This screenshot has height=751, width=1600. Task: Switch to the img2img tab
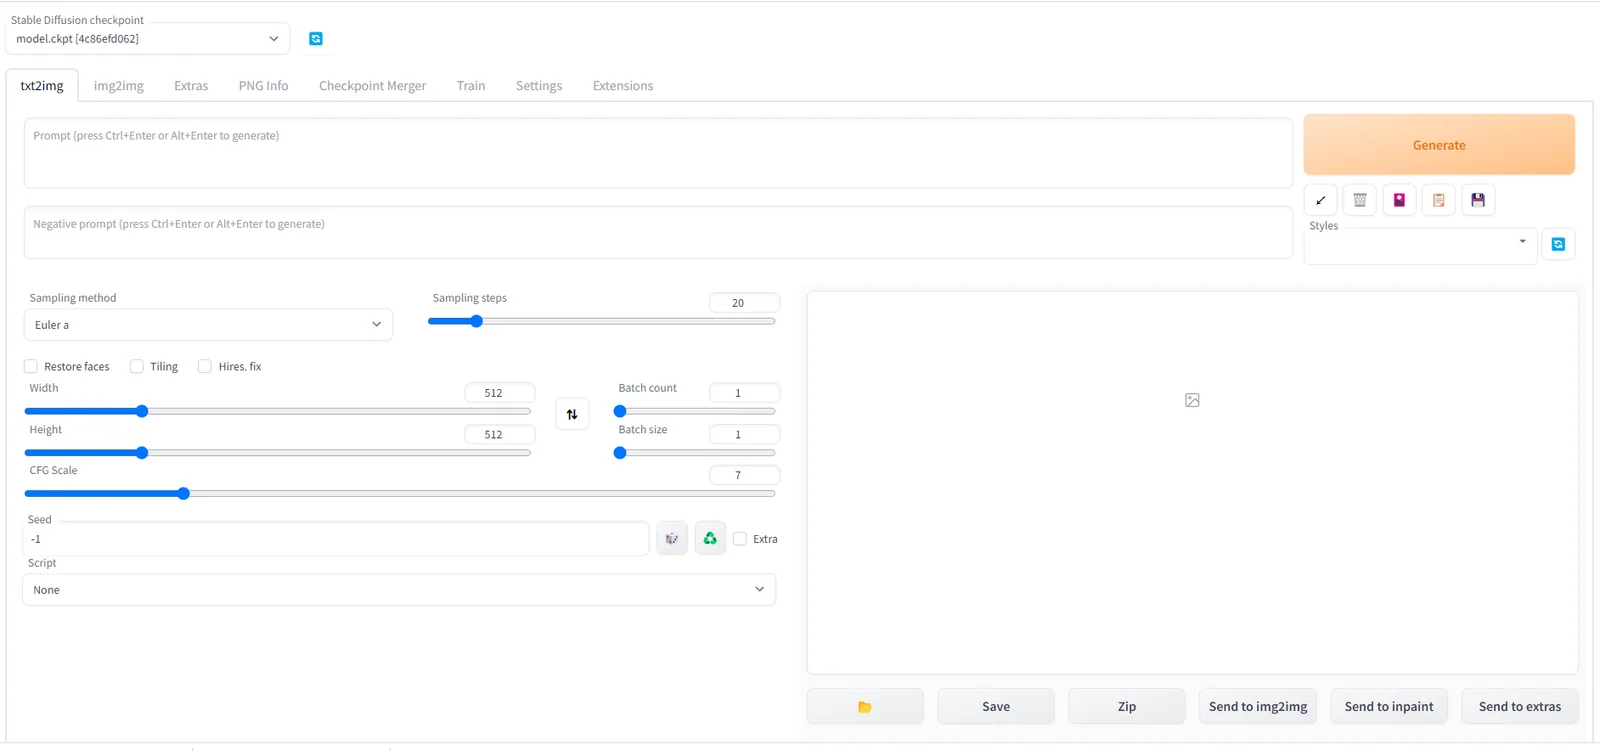(x=119, y=86)
